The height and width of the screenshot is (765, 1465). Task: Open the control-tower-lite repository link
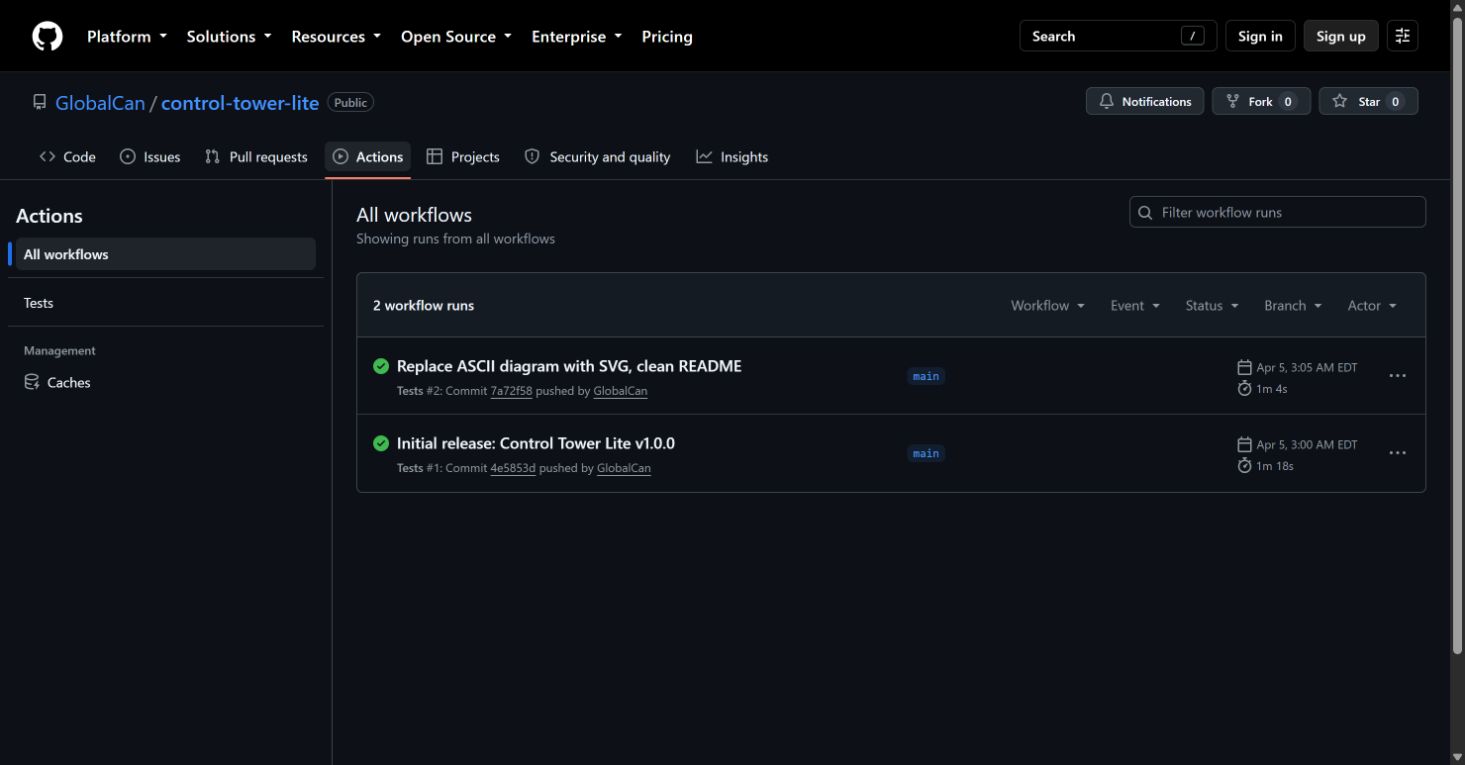pos(240,103)
